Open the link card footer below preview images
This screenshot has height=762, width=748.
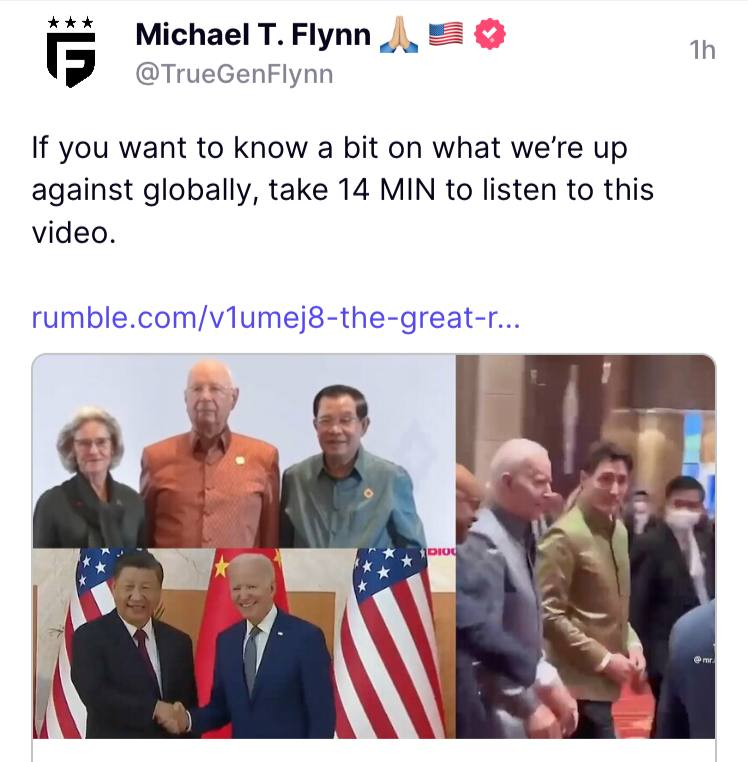pos(374,750)
